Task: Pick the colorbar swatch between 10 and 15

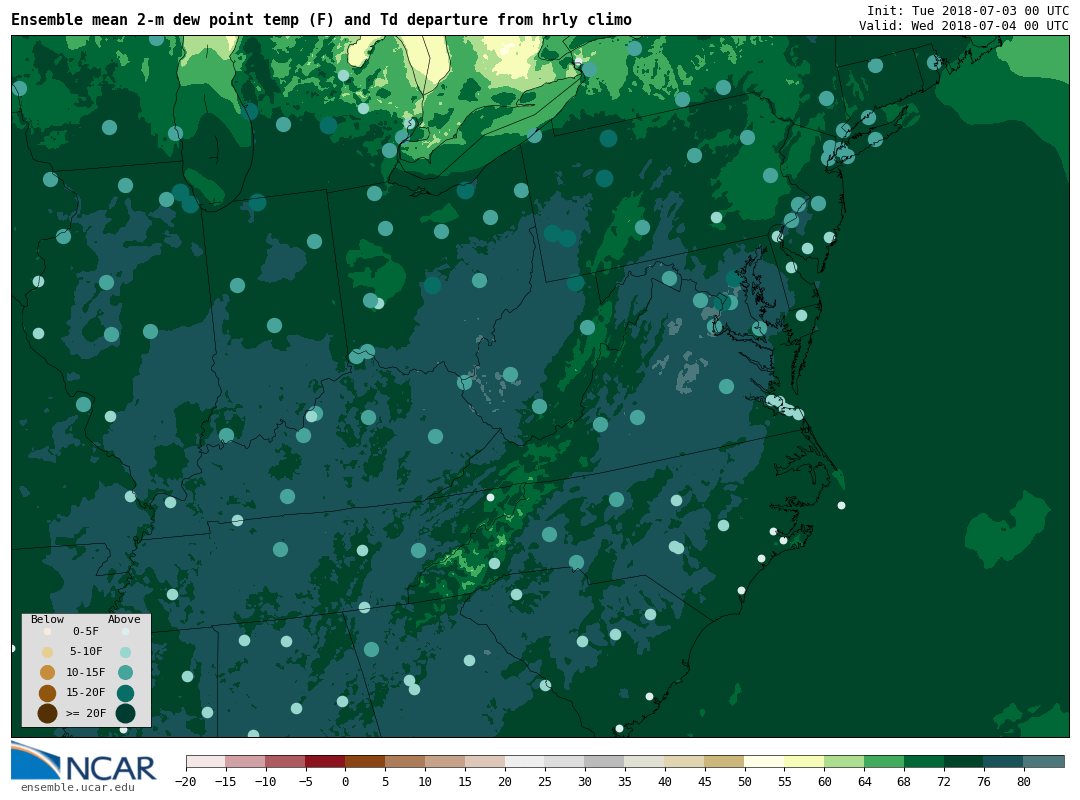Action: point(445,761)
